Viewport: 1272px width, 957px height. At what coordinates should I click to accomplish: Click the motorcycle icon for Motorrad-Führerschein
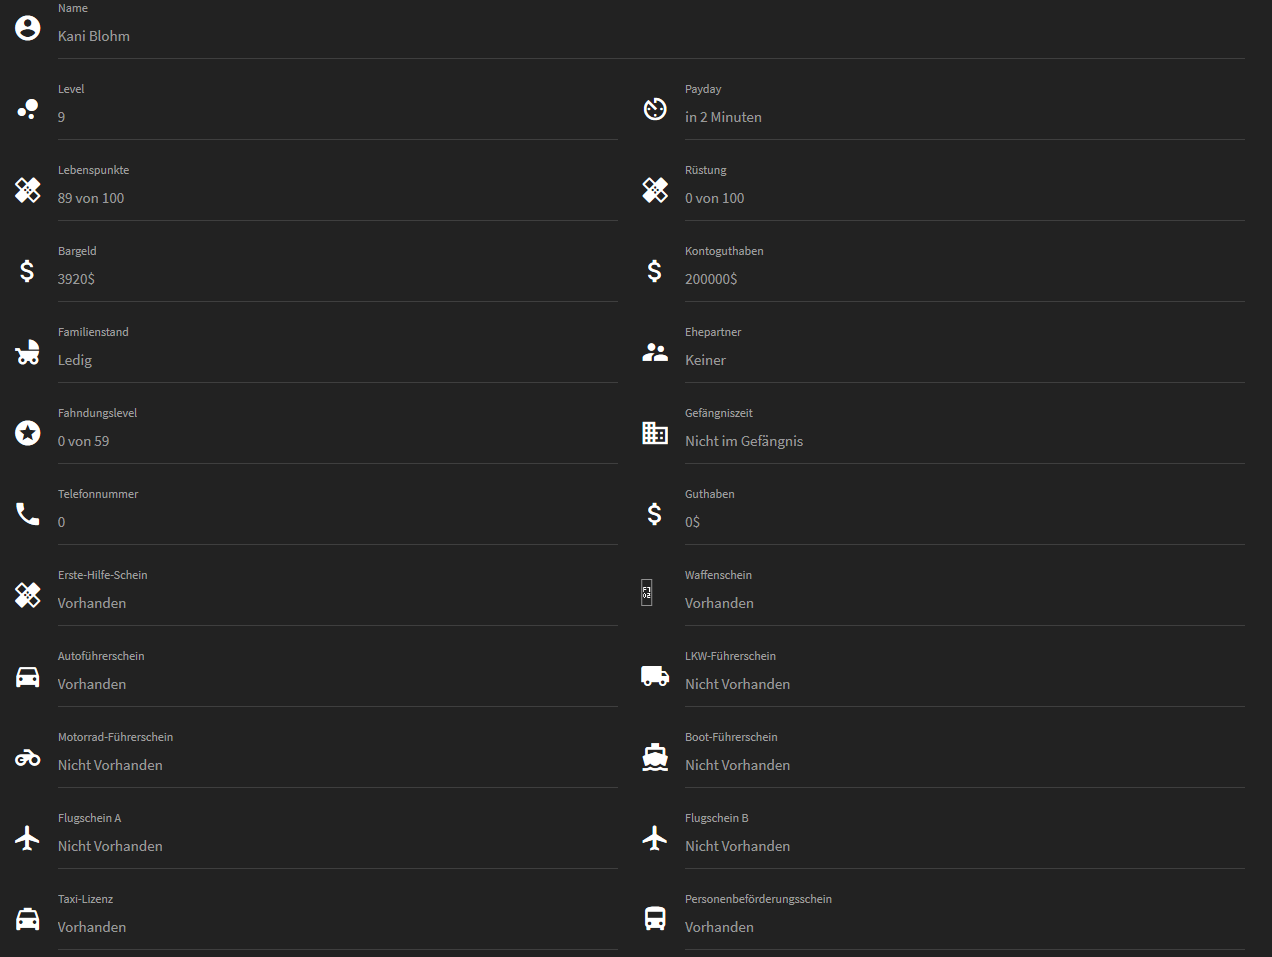coord(28,758)
